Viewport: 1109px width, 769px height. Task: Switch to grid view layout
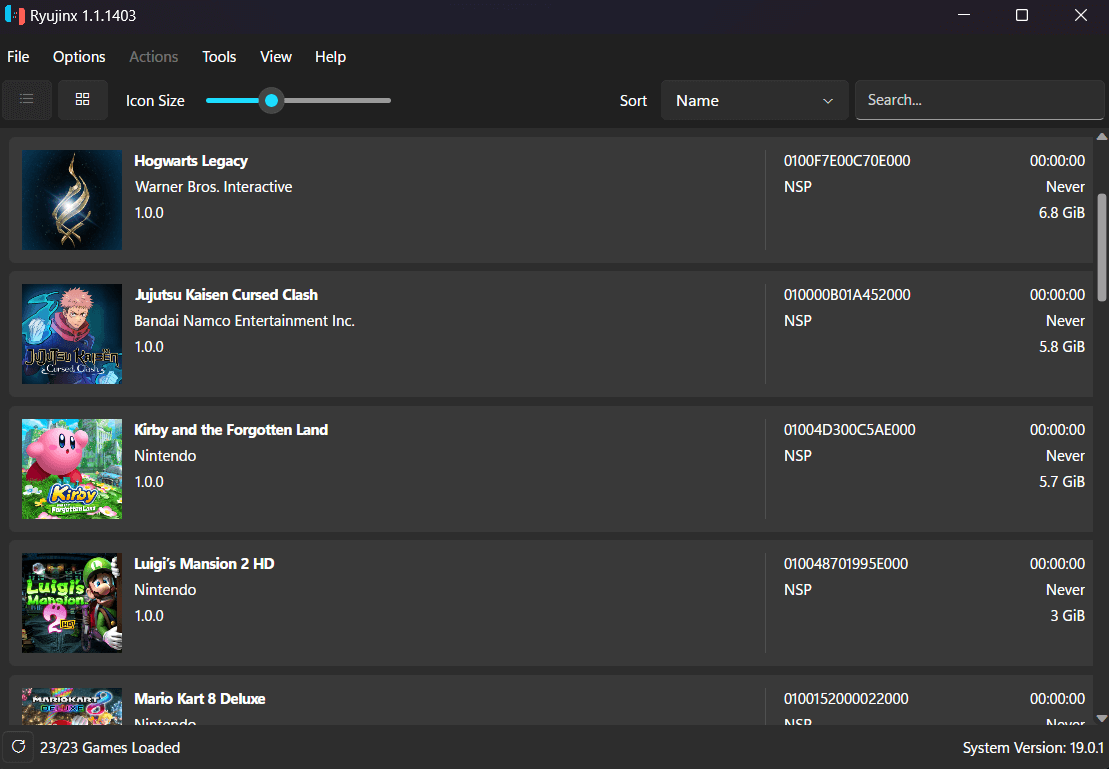pos(83,100)
